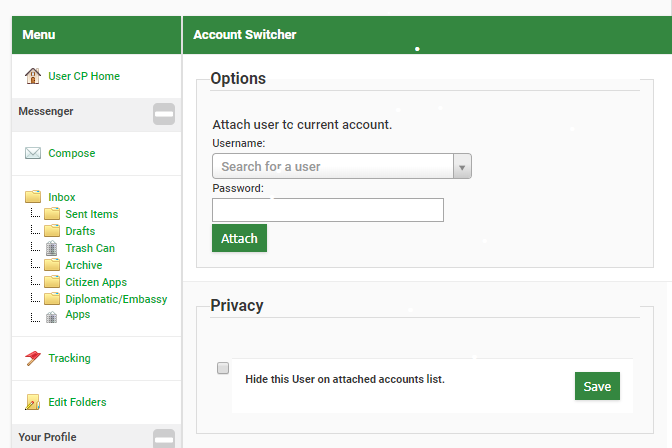Collapse the Messenger section
This screenshot has width=672, height=448.
coord(163,113)
